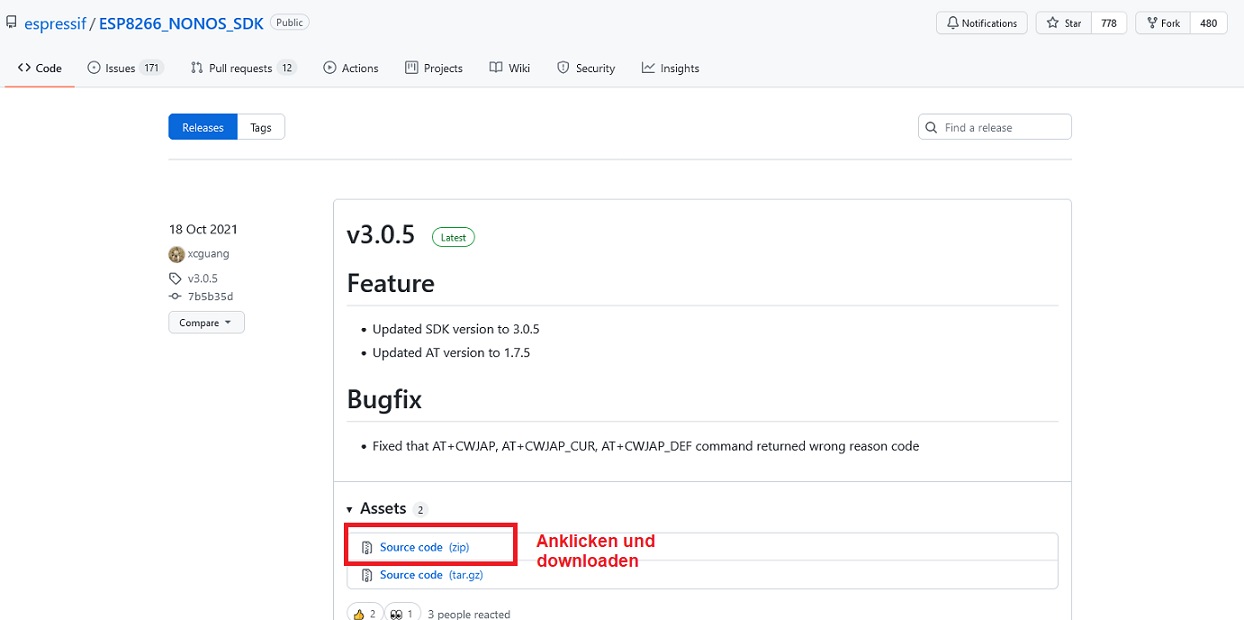
Task: Click the espressif owner link
Action: point(55,23)
